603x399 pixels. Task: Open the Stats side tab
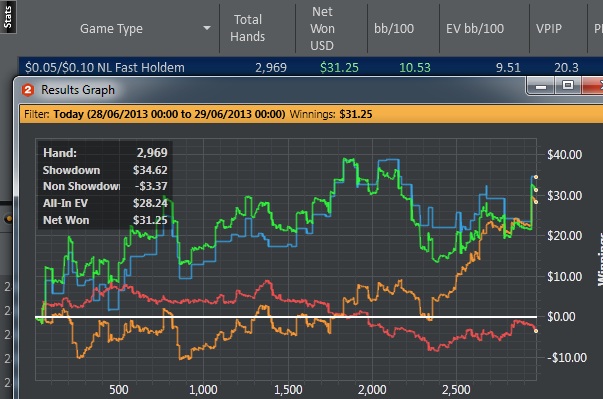8,17
